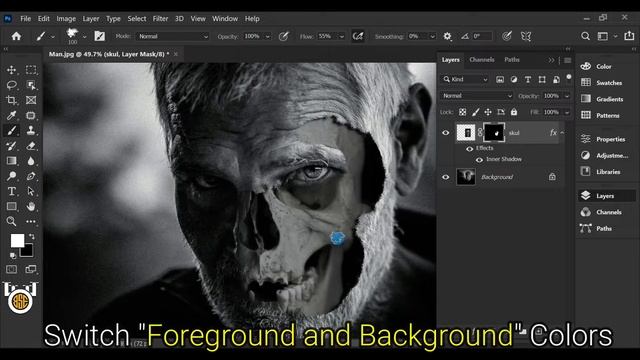Click the symmetry butterfly icon

[x=526, y=36]
